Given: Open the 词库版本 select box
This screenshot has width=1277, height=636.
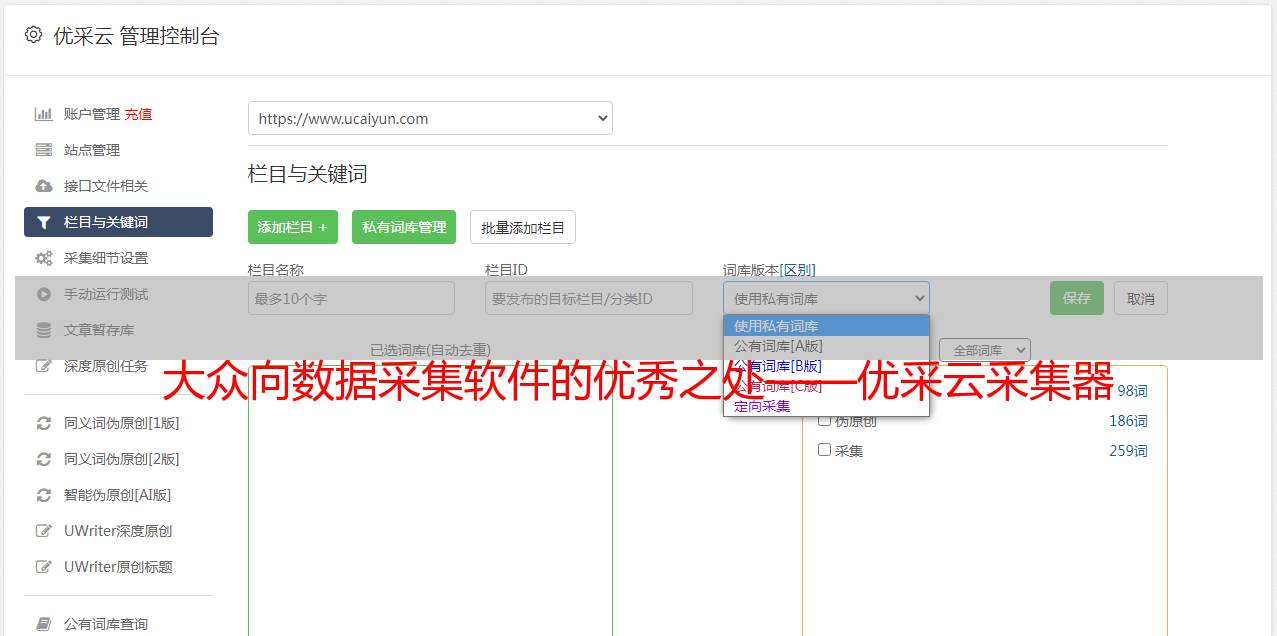Looking at the screenshot, I should pos(826,298).
